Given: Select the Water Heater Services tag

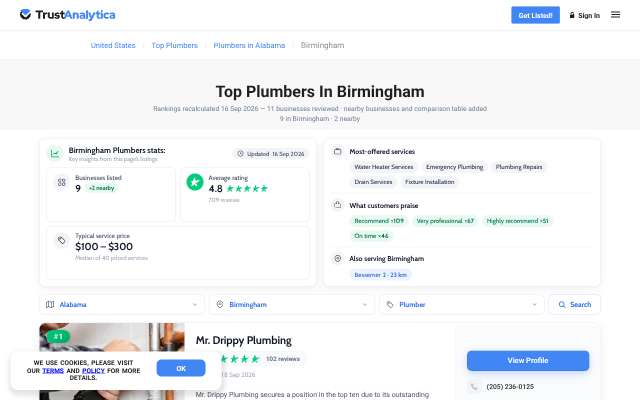Looking at the screenshot, I should click(384, 167).
